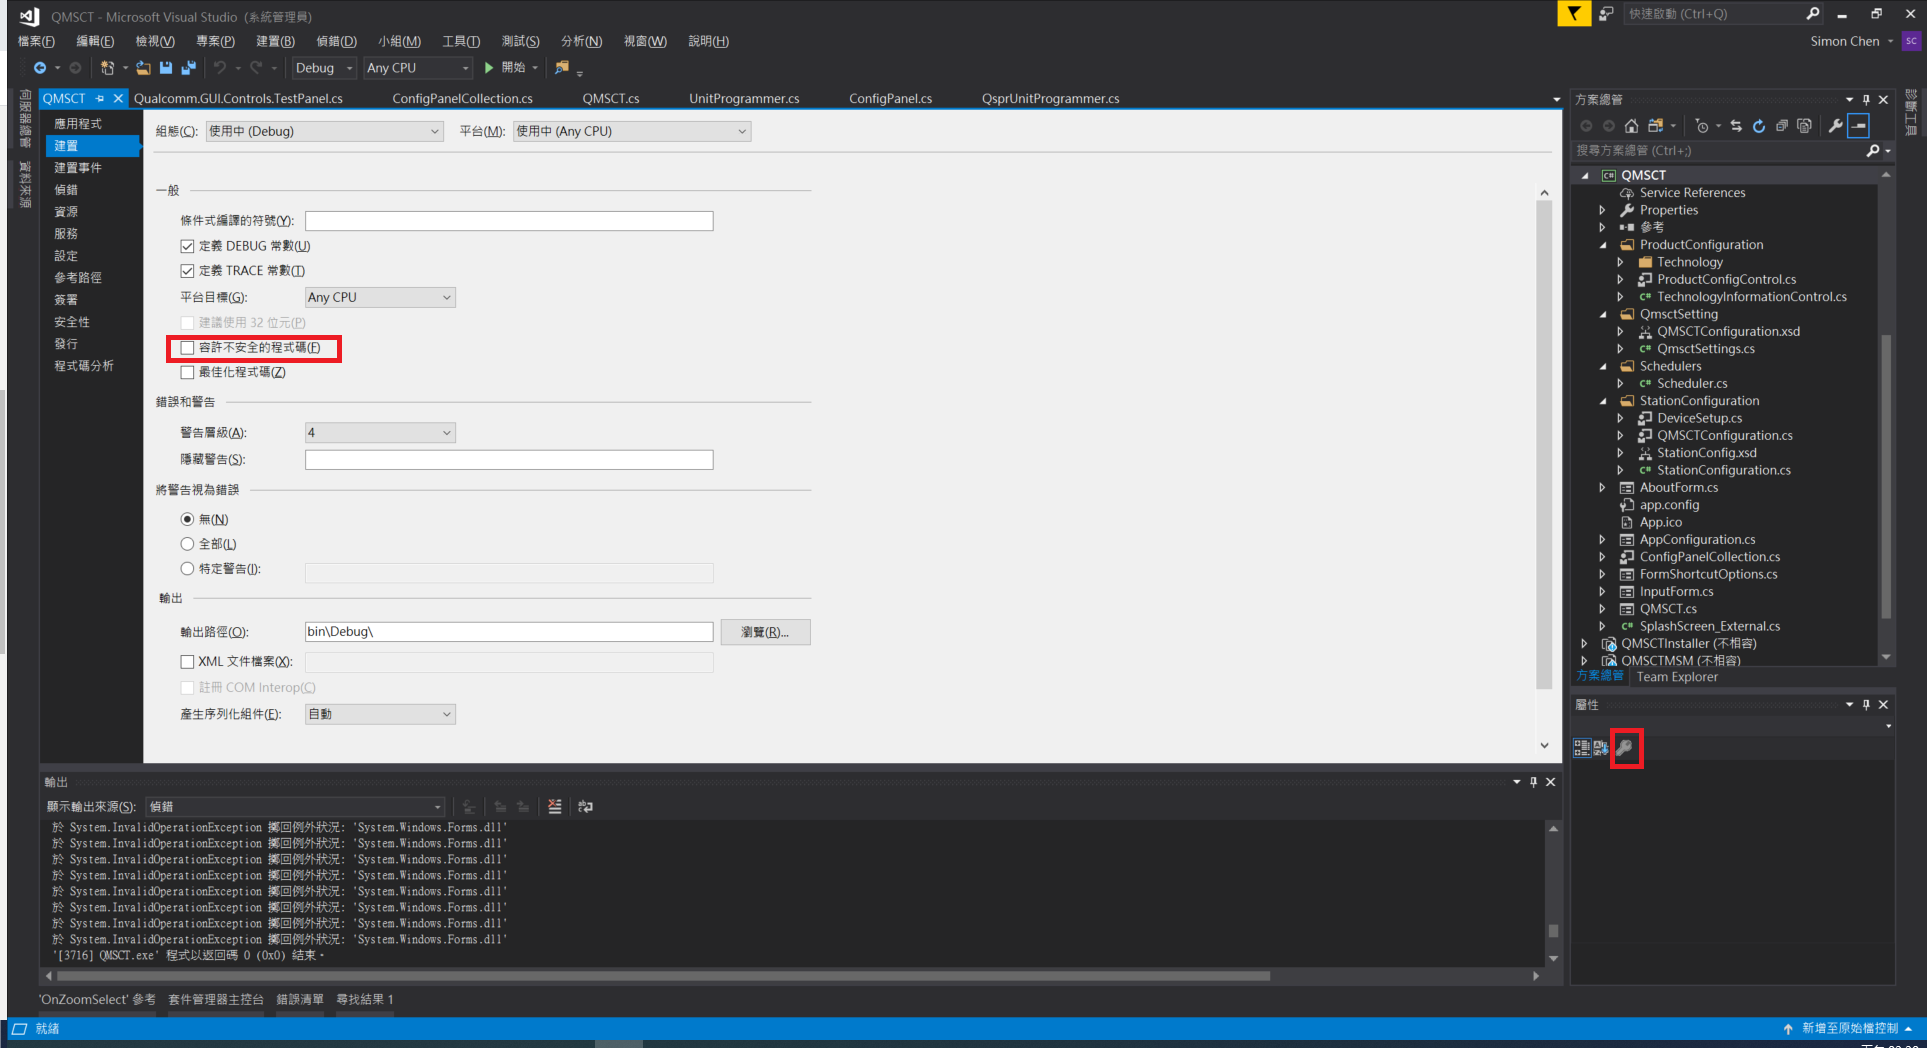Select StationConfig.xsd in Solution Explorer

[x=1706, y=453]
